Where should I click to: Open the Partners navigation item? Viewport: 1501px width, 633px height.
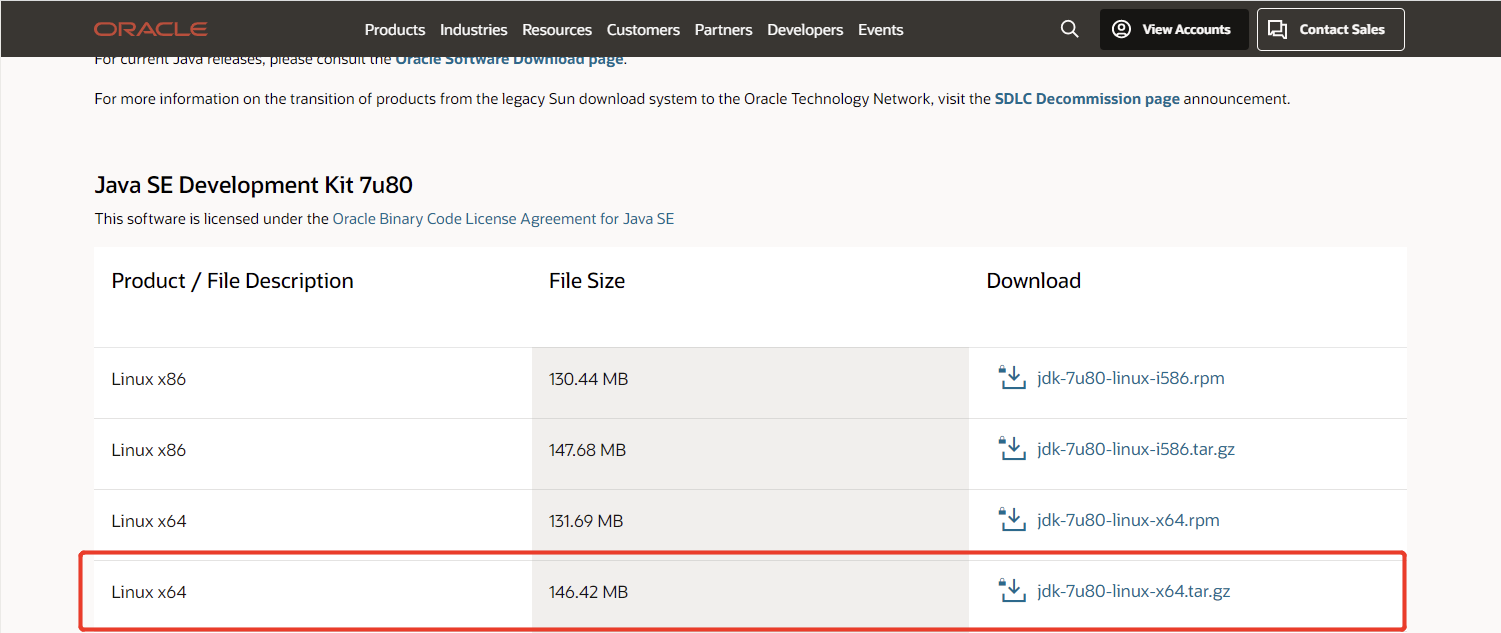[x=723, y=30]
